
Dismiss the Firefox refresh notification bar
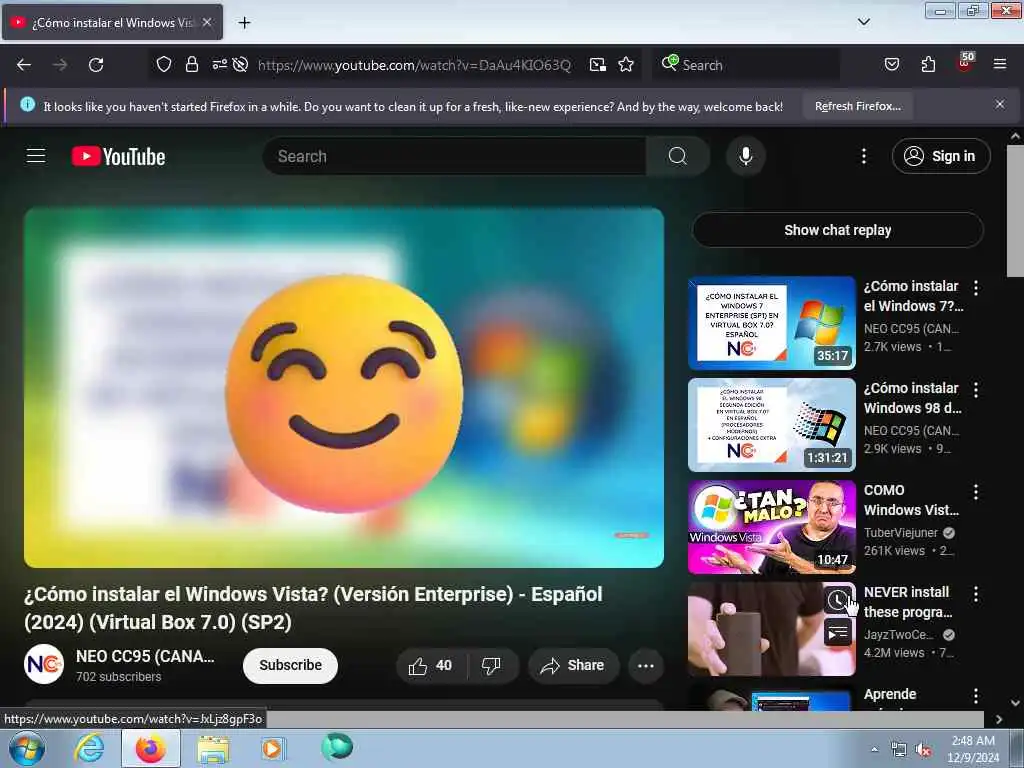click(x=1000, y=104)
